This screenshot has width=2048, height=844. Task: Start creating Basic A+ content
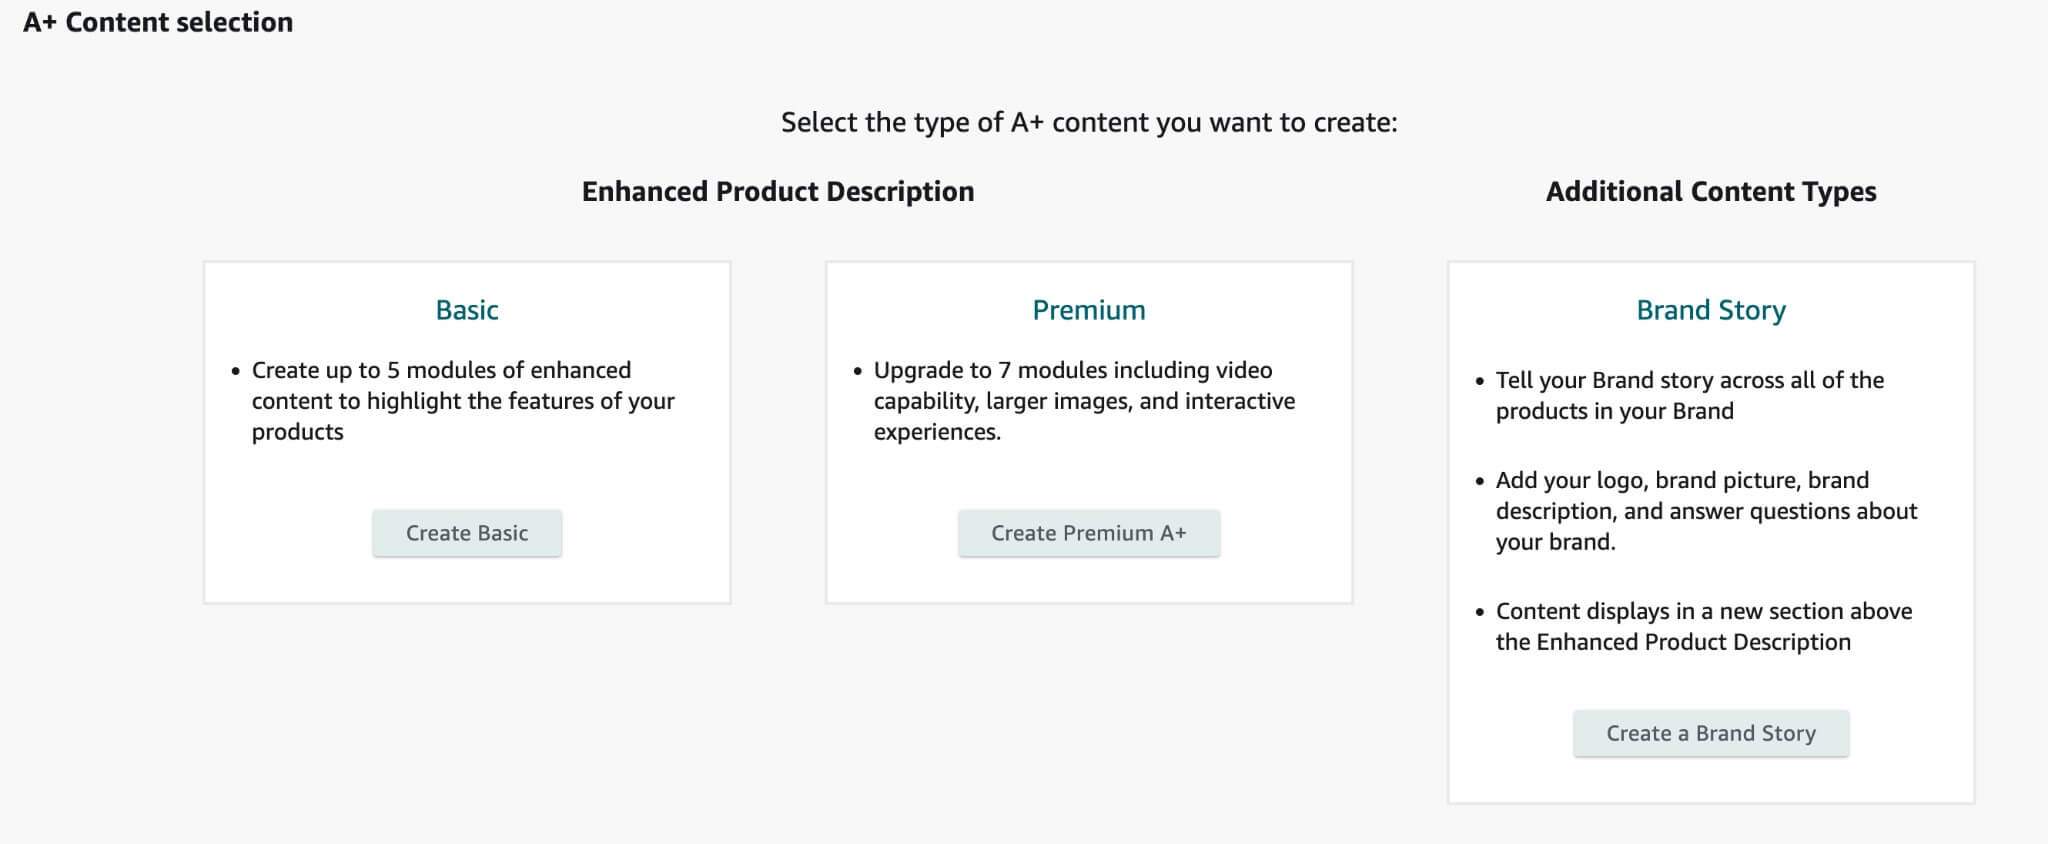(466, 533)
